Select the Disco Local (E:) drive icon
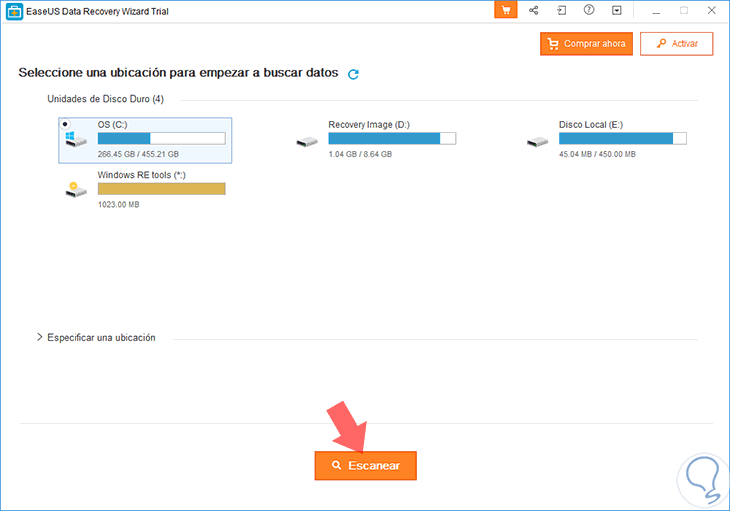Viewport: 730px width, 511px height. pyautogui.click(x=538, y=141)
